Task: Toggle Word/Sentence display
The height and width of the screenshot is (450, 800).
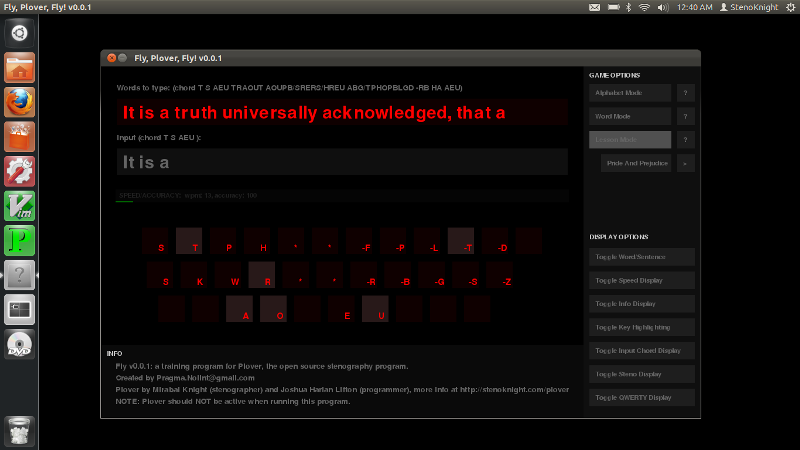Action: [642, 257]
